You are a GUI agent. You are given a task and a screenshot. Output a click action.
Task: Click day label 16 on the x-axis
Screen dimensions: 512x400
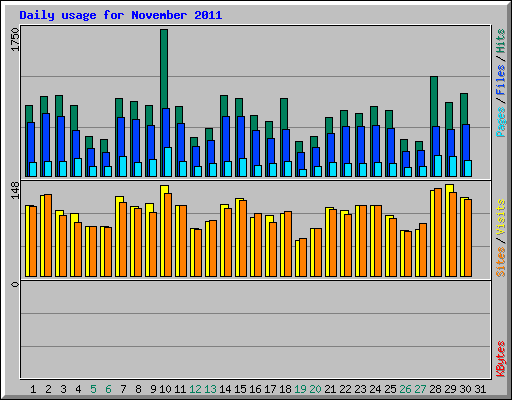coord(255,389)
